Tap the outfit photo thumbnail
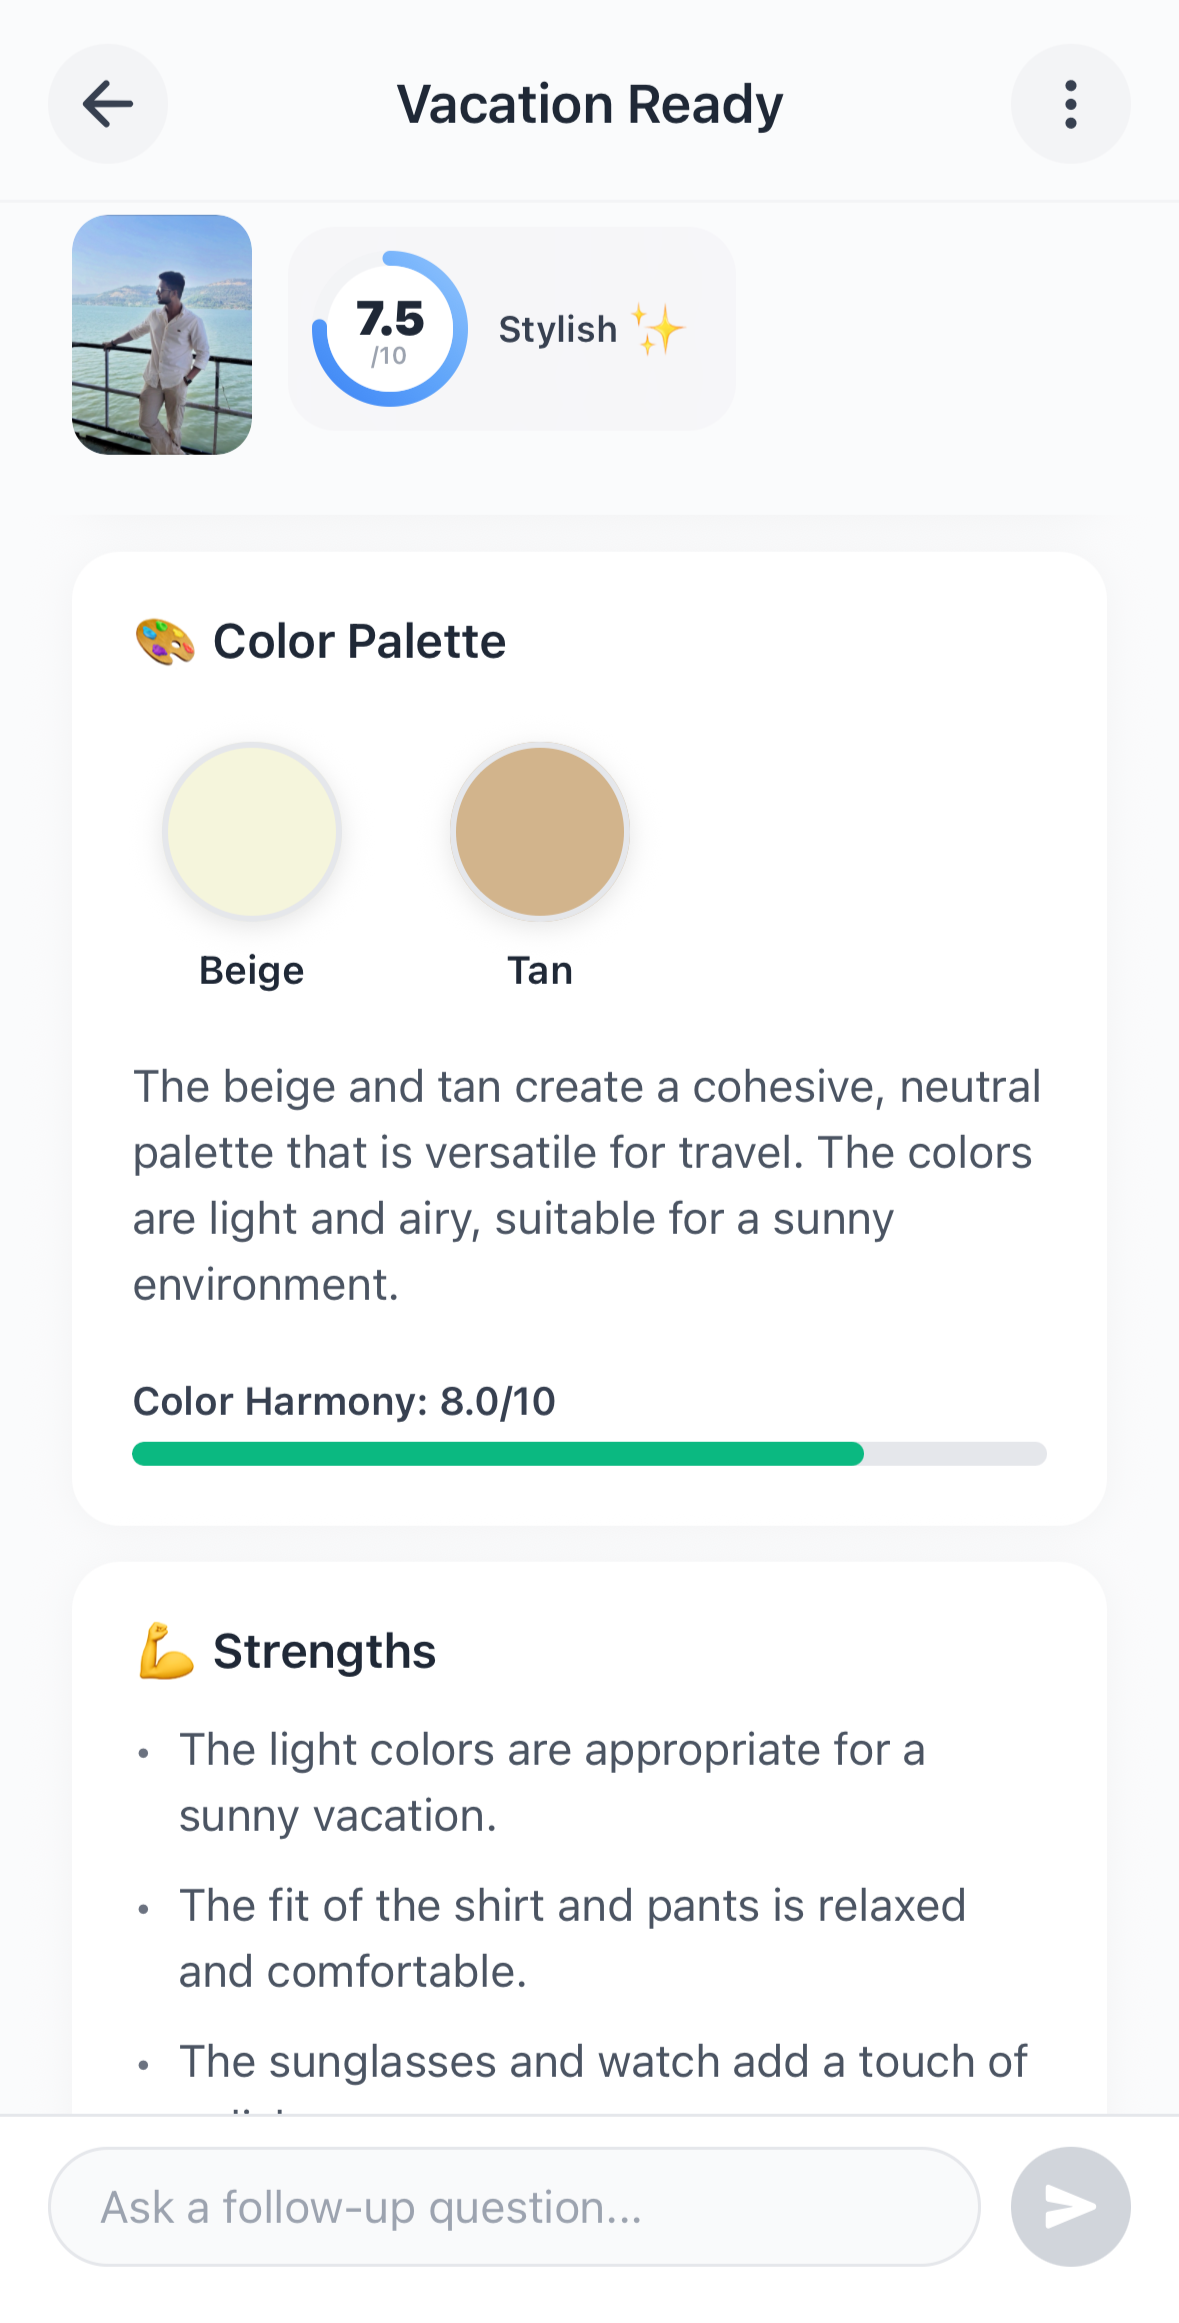 coord(162,333)
